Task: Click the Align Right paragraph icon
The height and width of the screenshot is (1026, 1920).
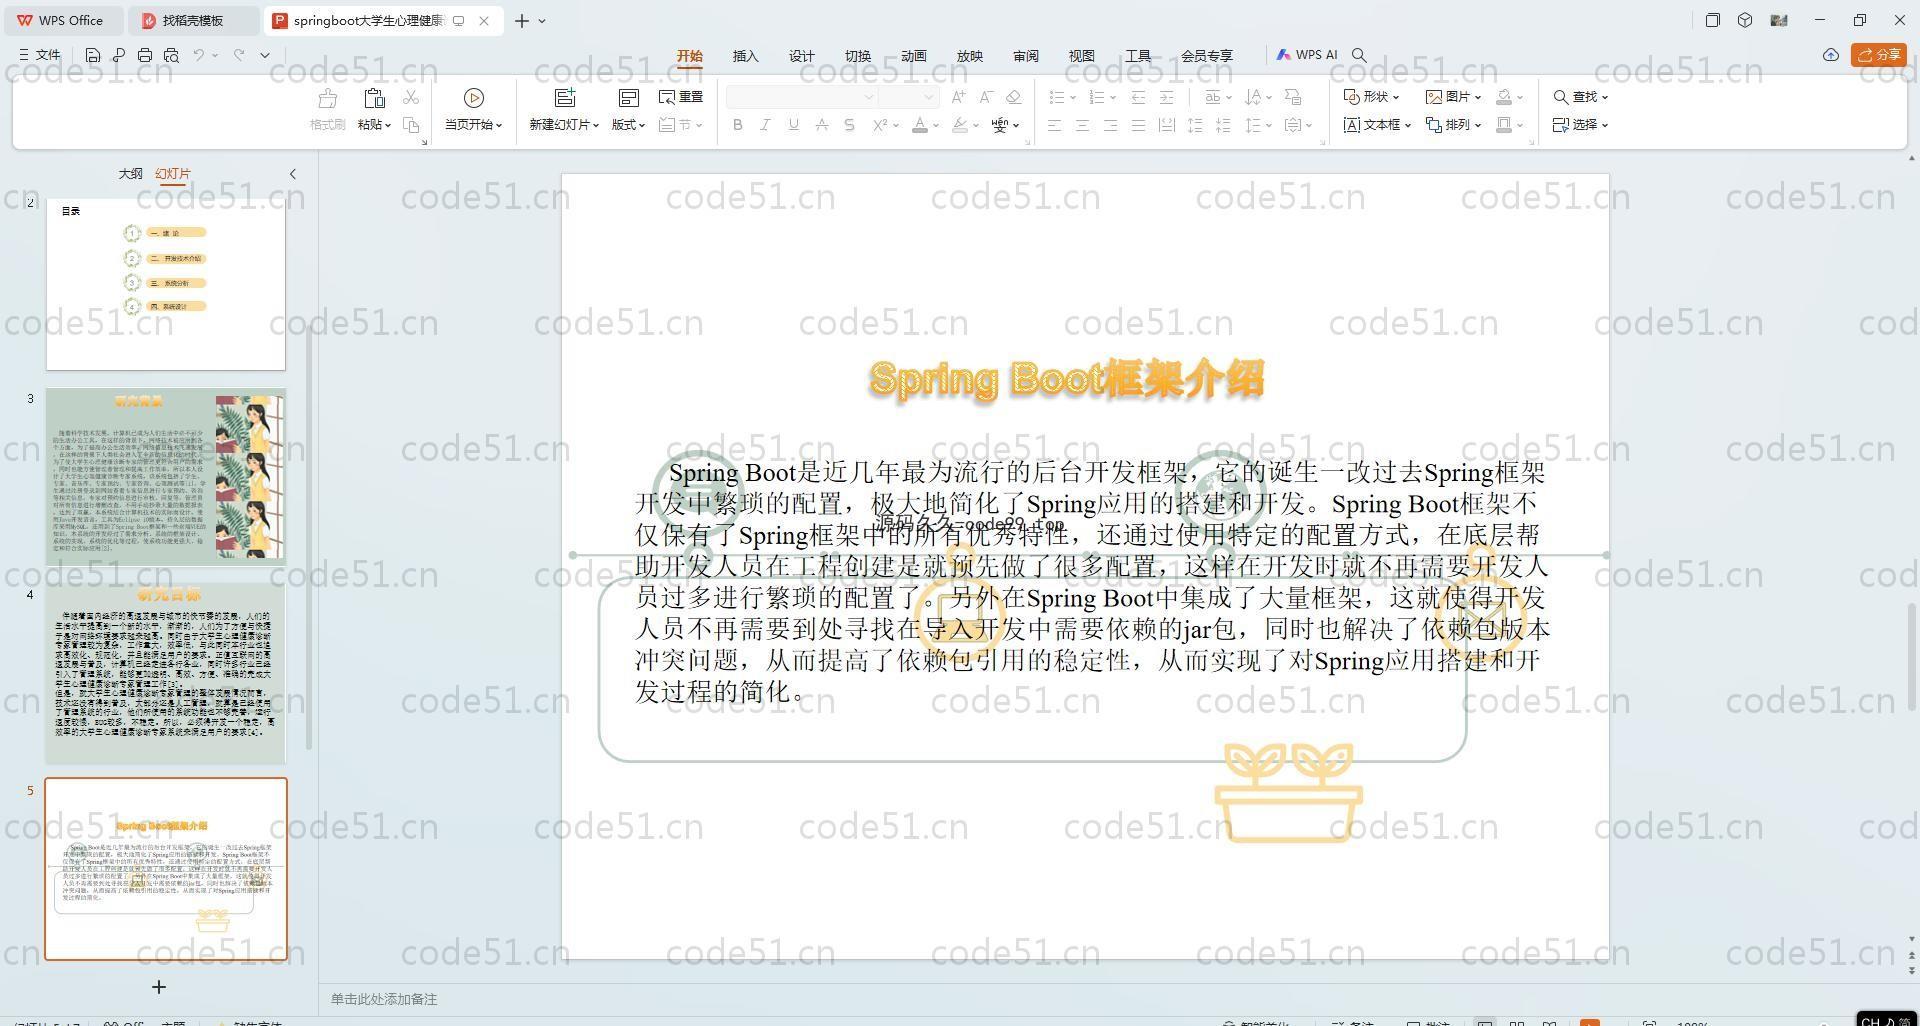Action: click(x=1110, y=125)
